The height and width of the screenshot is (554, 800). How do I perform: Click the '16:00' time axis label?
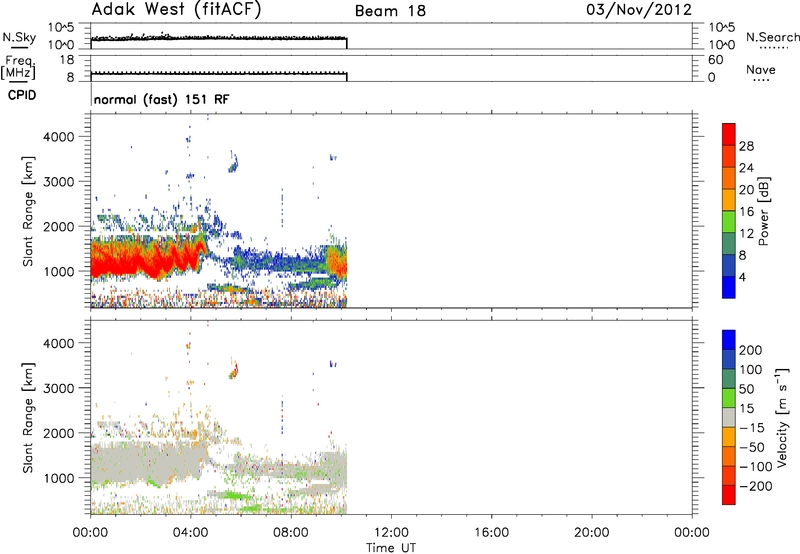pyautogui.click(x=491, y=533)
